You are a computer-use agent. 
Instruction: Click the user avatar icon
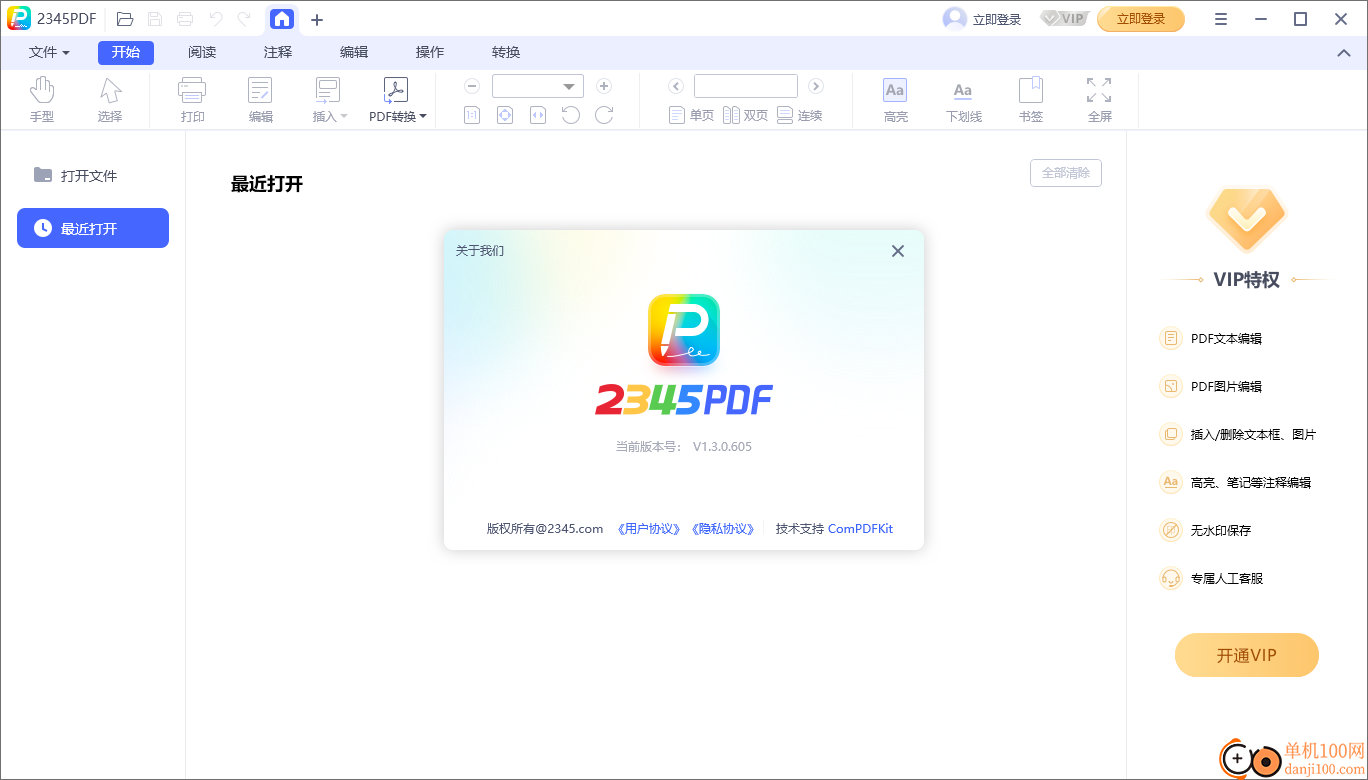coord(955,19)
